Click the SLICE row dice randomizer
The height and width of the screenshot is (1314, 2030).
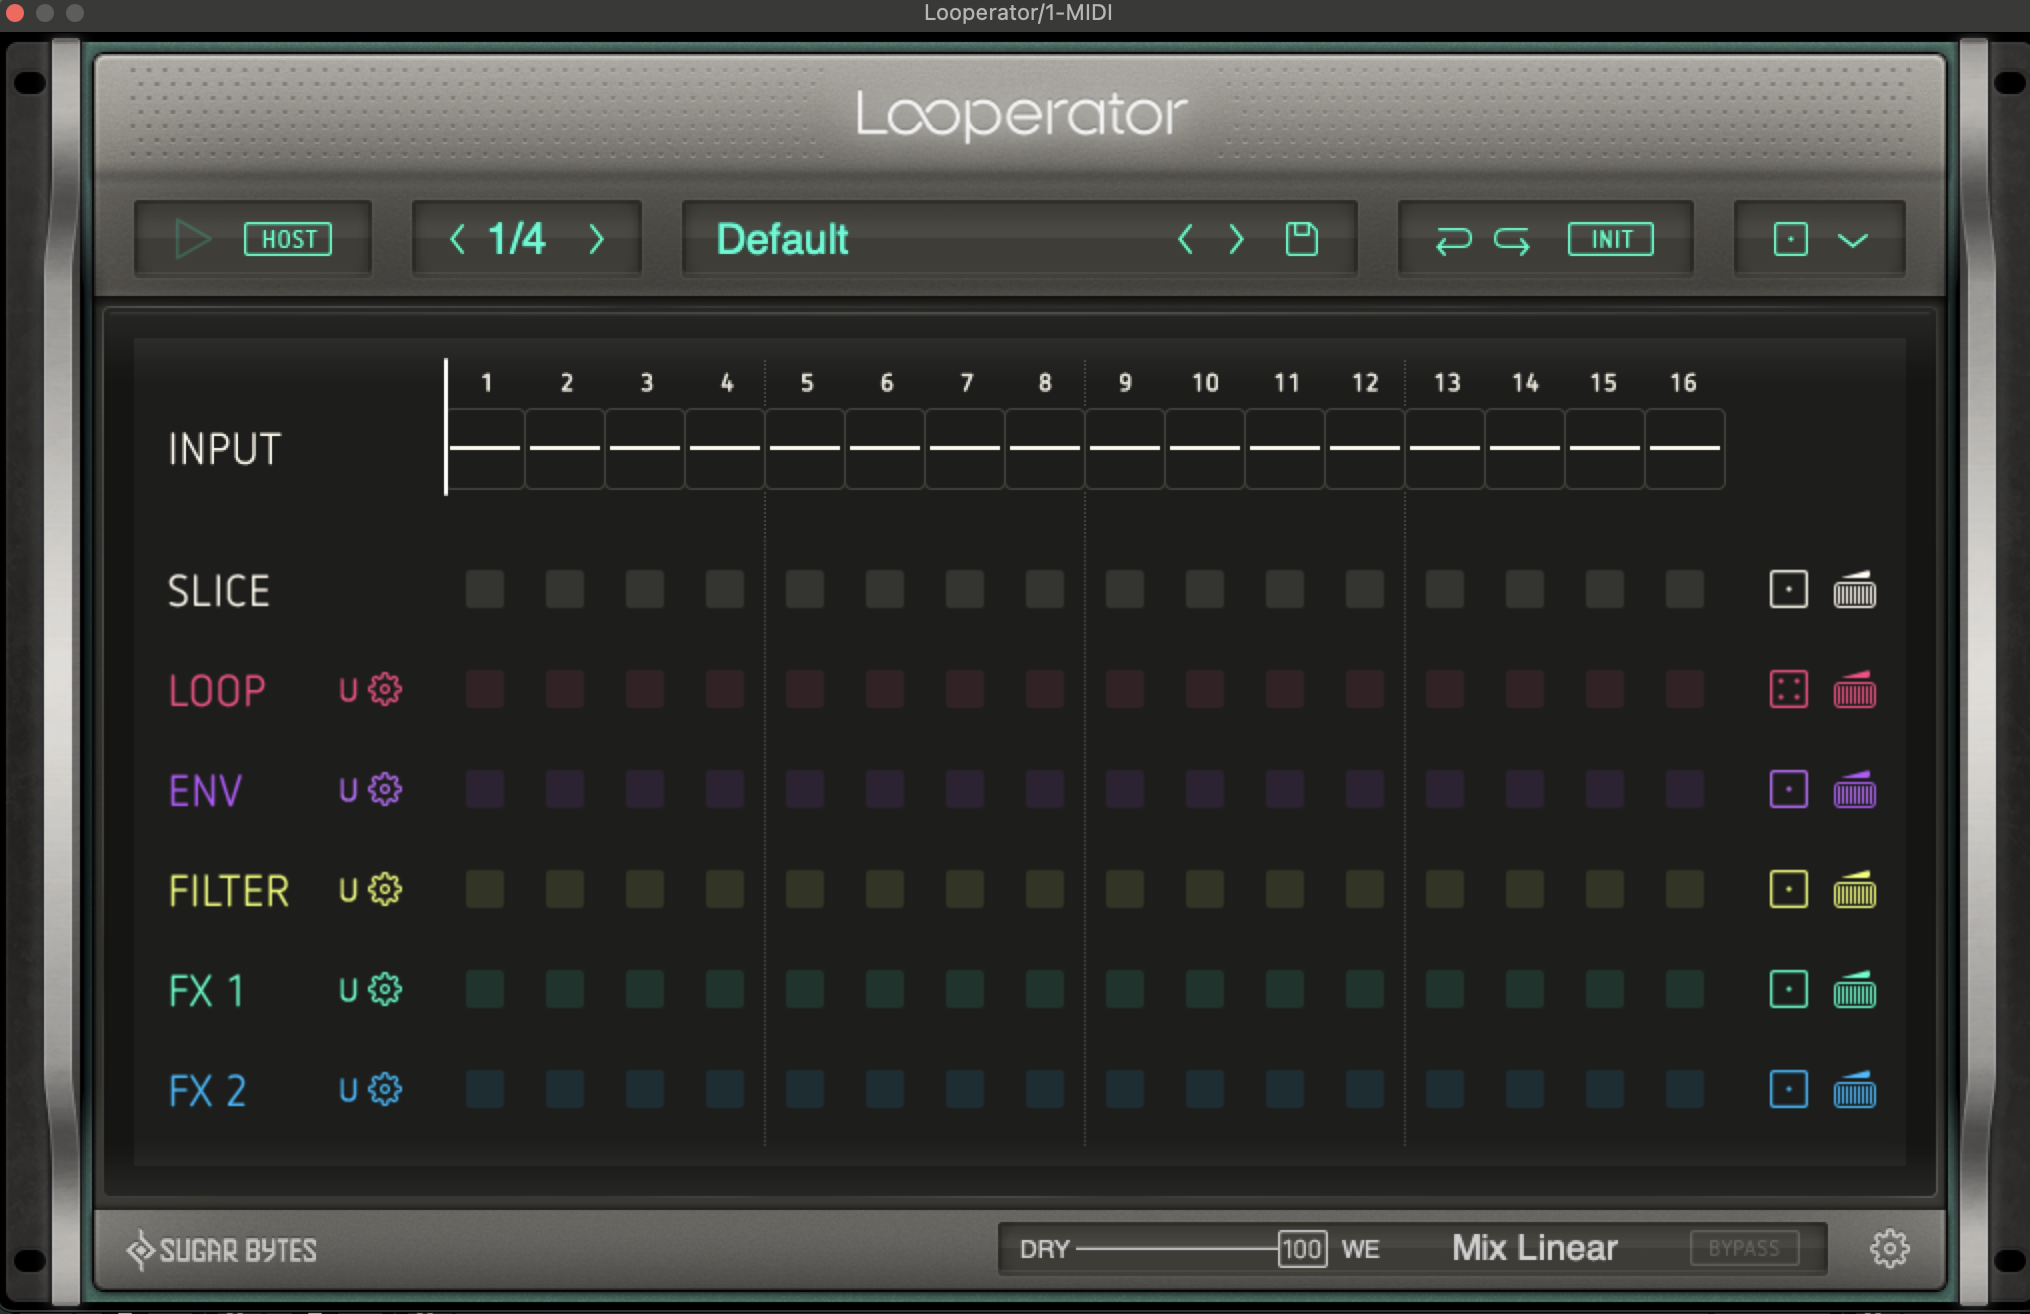pyautogui.click(x=1789, y=590)
